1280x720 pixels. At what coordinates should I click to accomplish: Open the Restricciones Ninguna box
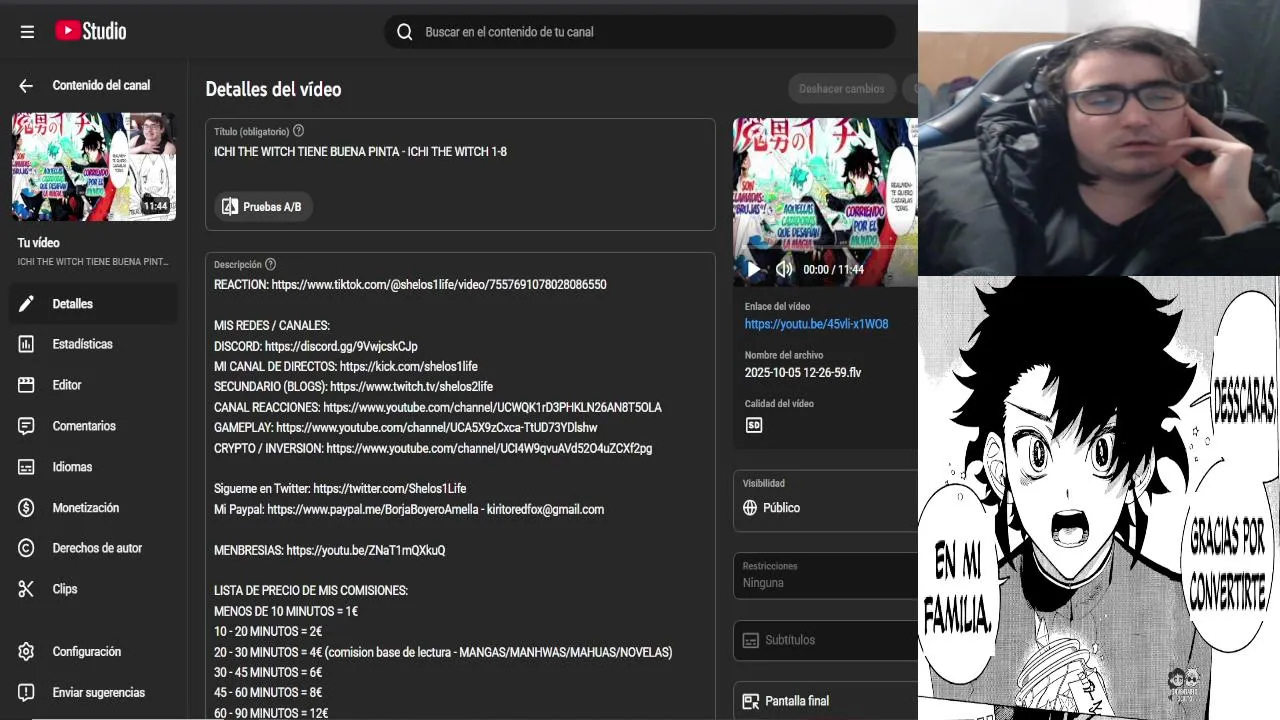click(x=825, y=576)
